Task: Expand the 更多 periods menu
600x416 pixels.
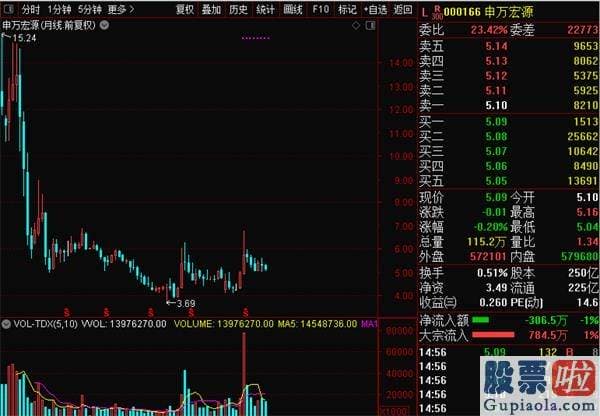Action: pos(120,9)
